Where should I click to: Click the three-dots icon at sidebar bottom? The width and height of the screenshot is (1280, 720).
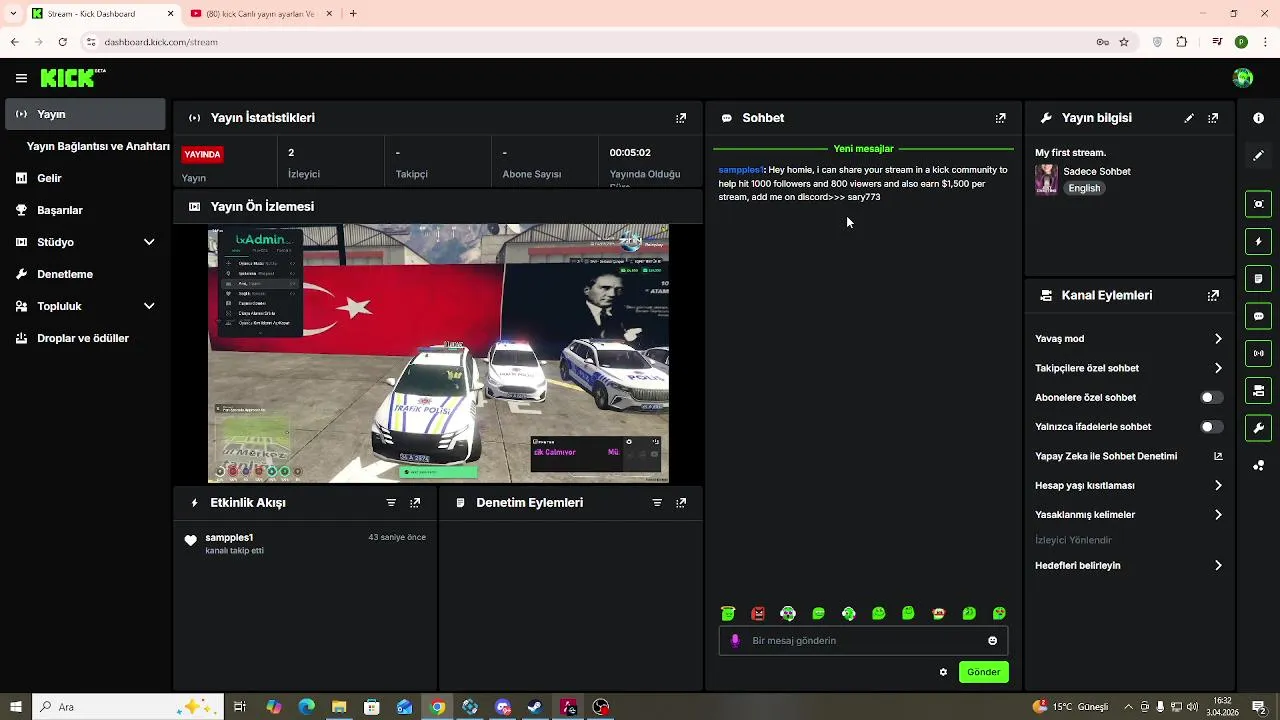(1259, 465)
